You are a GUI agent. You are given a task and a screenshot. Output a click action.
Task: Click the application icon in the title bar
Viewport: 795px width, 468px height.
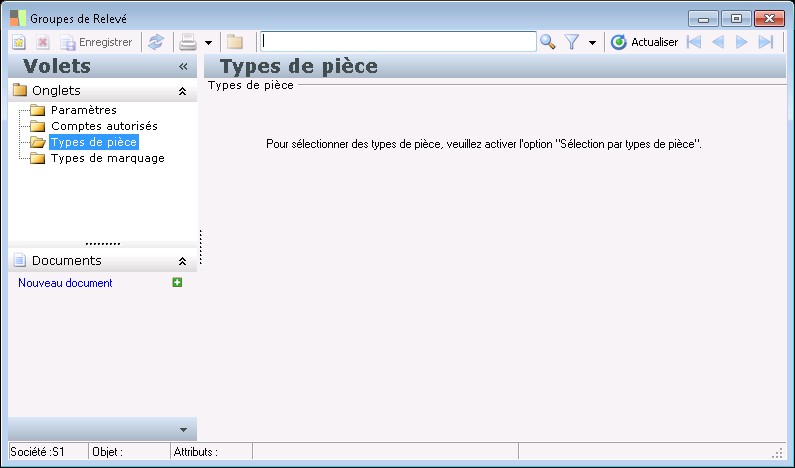18,18
